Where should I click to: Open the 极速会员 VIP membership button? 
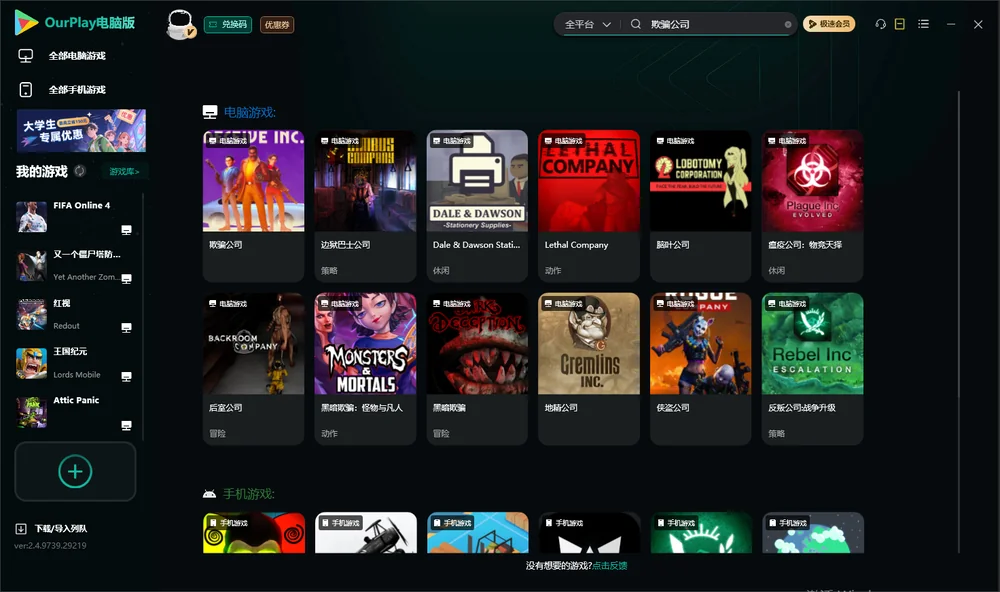click(829, 24)
